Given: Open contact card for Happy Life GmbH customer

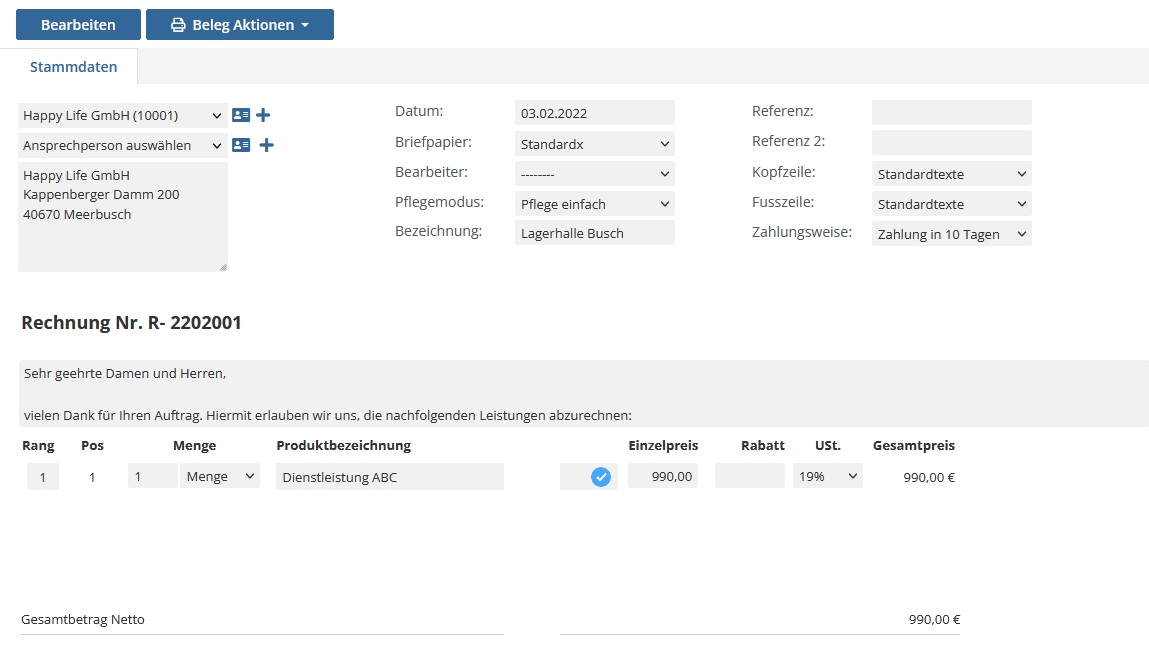Looking at the screenshot, I should click(x=241, y=115).
